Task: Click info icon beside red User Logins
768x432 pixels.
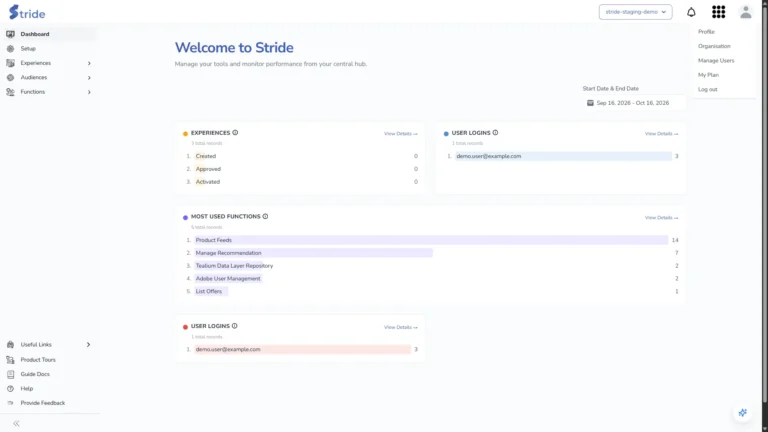Action: click(x=235, y=326)
